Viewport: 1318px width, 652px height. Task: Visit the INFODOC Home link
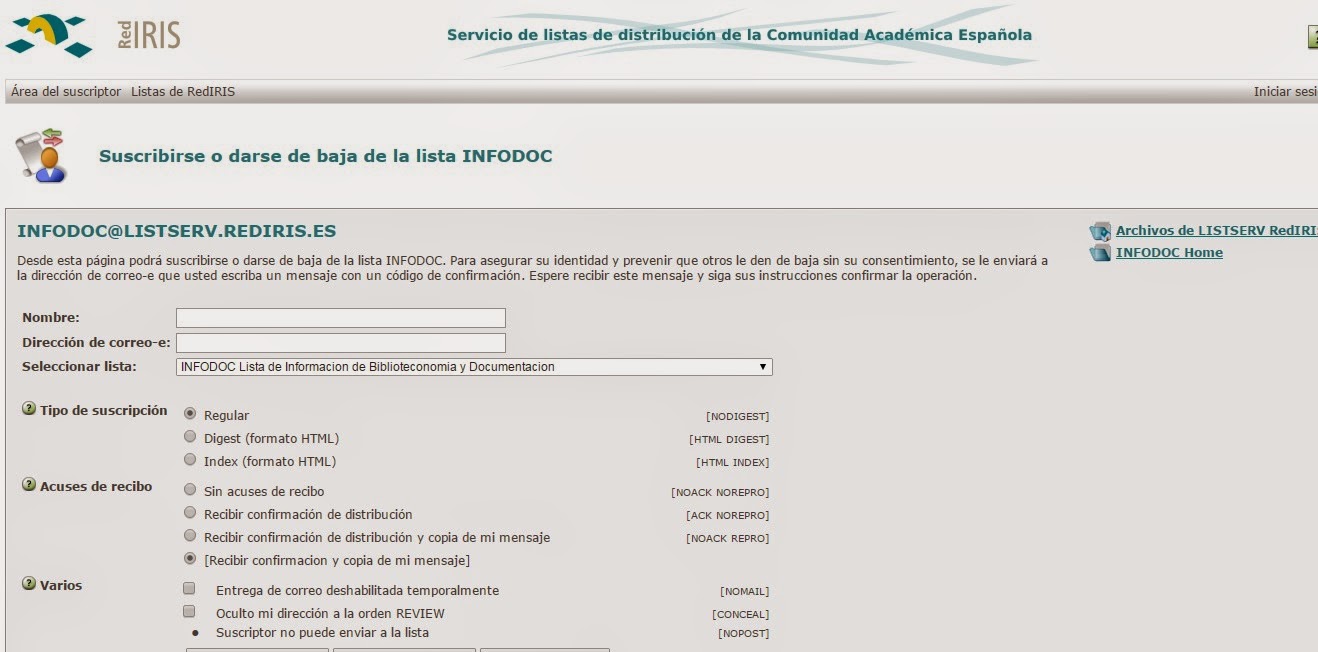pyautogui.click(x=1169, y=252)
